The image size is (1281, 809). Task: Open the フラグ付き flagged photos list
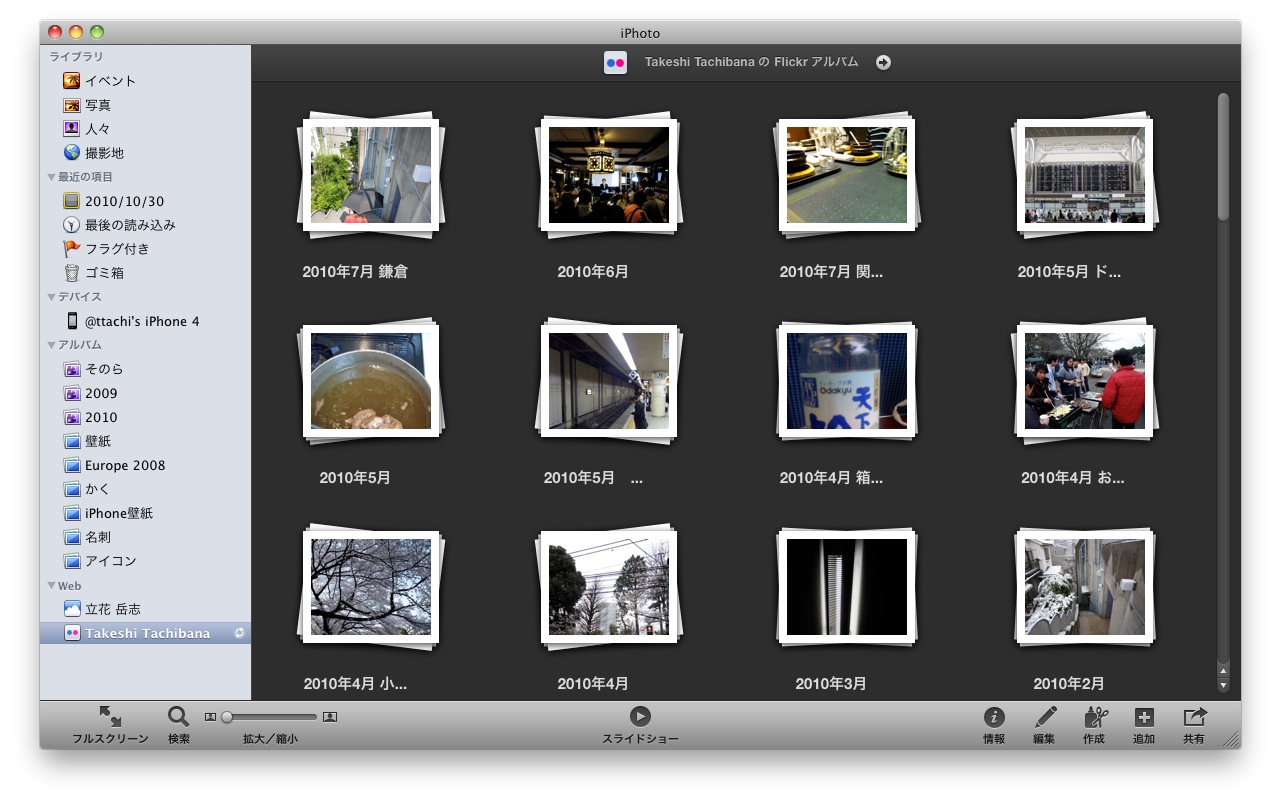pos(116,249)
